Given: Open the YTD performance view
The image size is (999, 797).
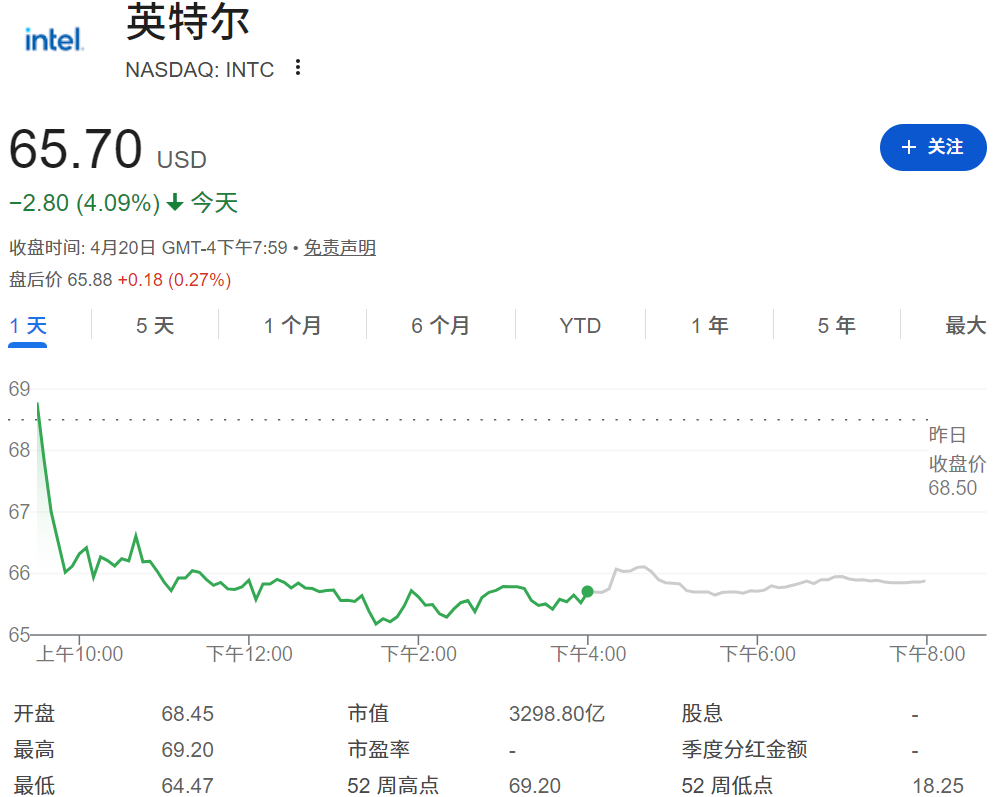Looking at the screenshot, I should coord(580,325).
